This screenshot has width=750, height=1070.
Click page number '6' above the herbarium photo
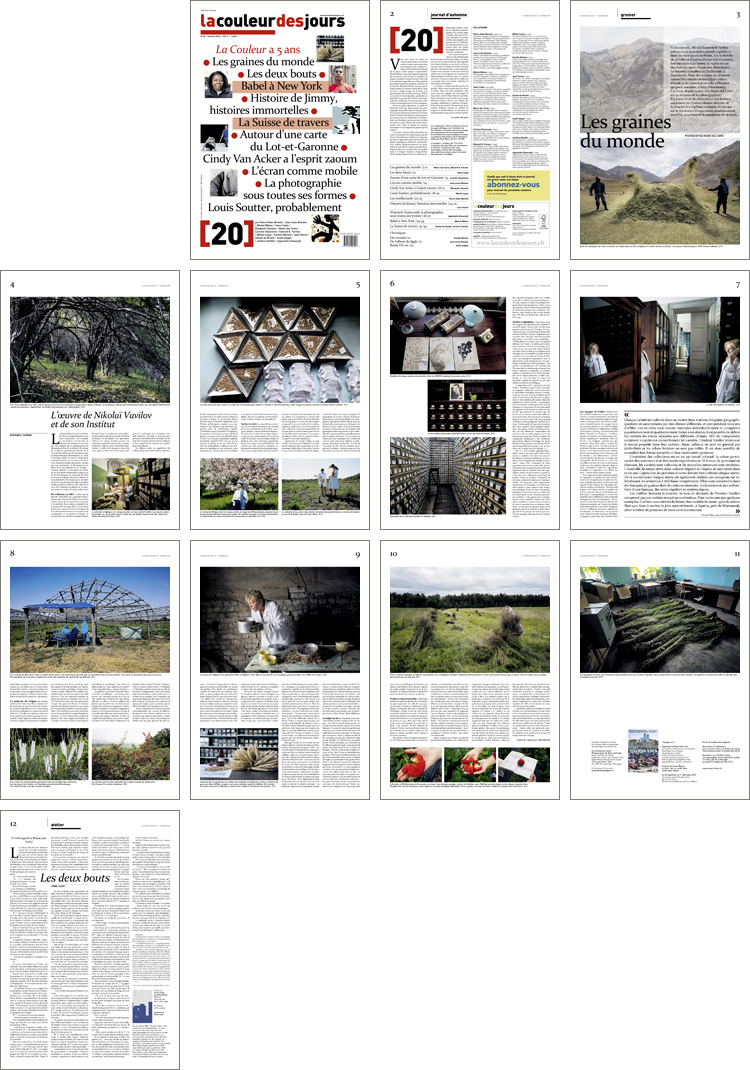tap(392, 283)
